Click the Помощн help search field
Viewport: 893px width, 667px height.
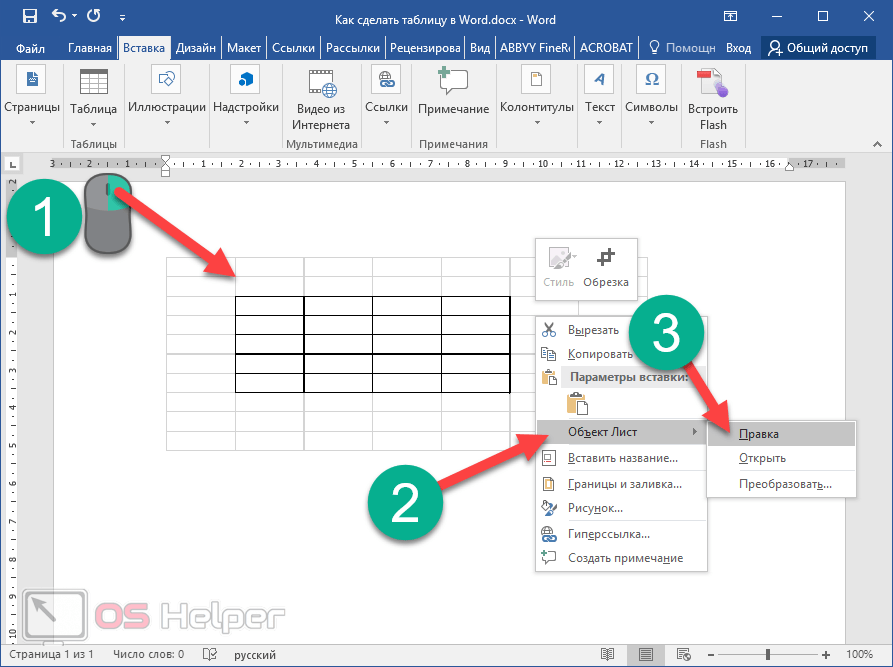(682, 48)
